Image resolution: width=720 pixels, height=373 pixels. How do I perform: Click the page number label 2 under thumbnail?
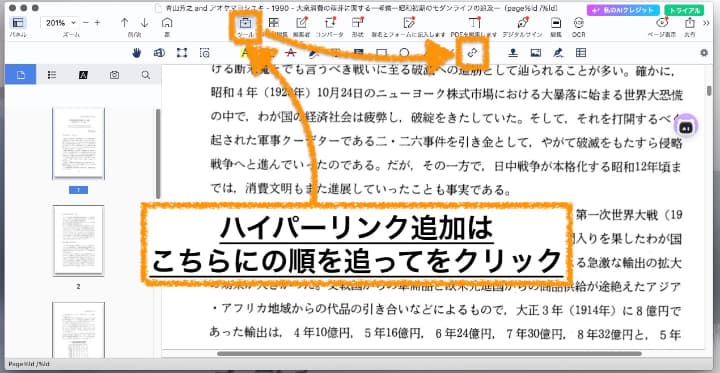[78, 286]
